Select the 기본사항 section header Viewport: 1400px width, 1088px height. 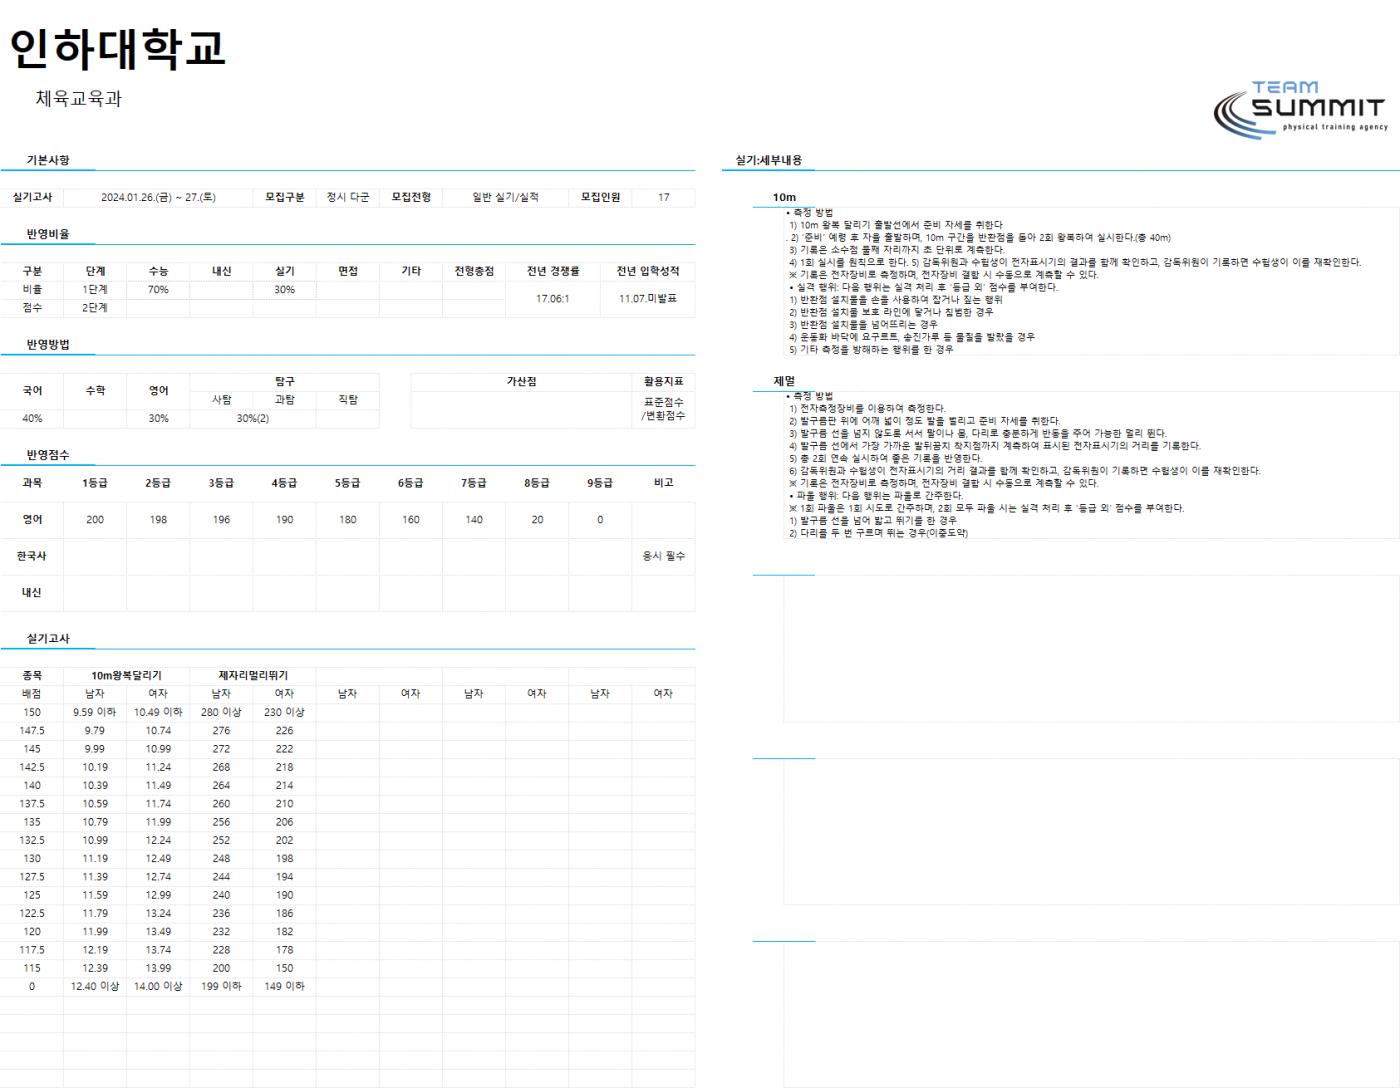(48, 160)
